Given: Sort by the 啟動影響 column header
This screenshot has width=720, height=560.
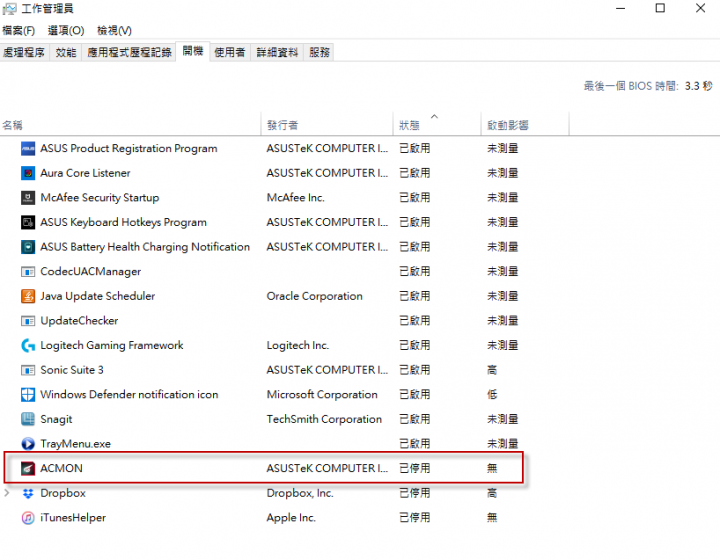Looking at the screenshot, I should (x=525, y=125).
